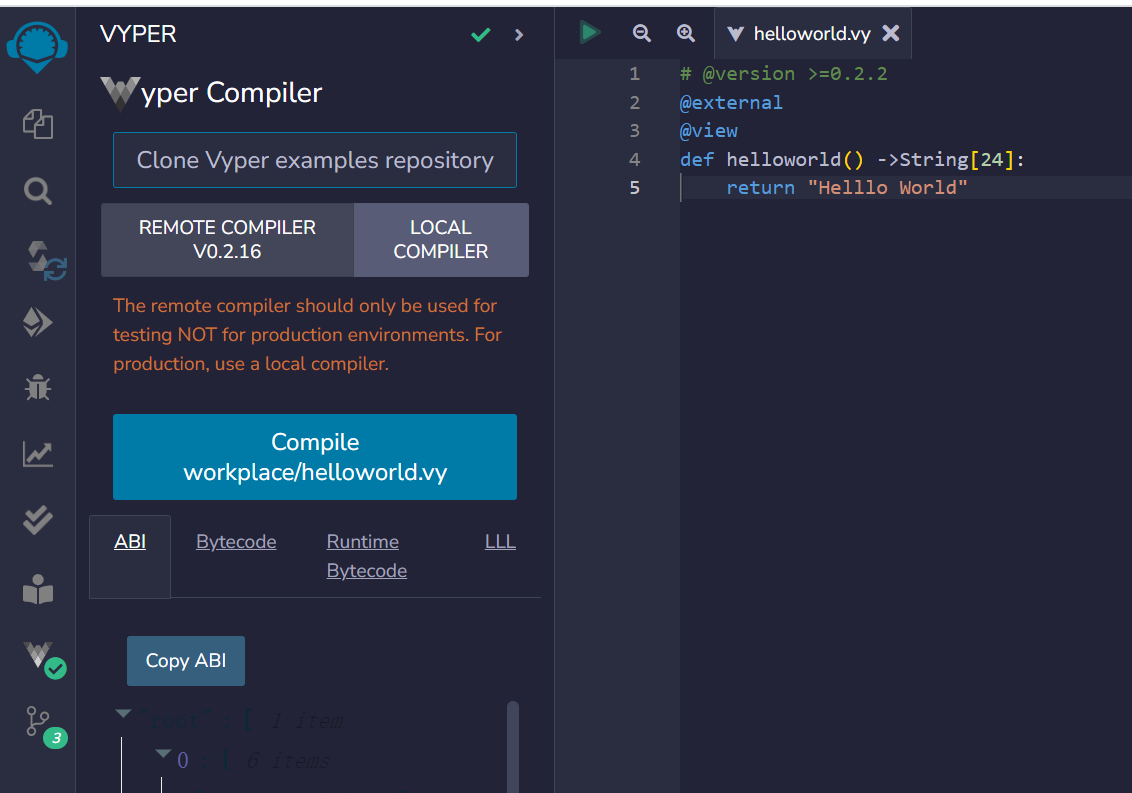Click line number 4 in the gutter
Viewport: 1132px width, 793px height.
(635, 160)
